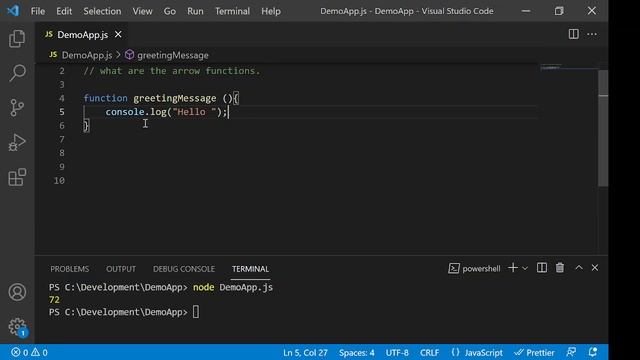Click 'console' on line 5
The image size is (640, 360).
click(x=125, y=112)
